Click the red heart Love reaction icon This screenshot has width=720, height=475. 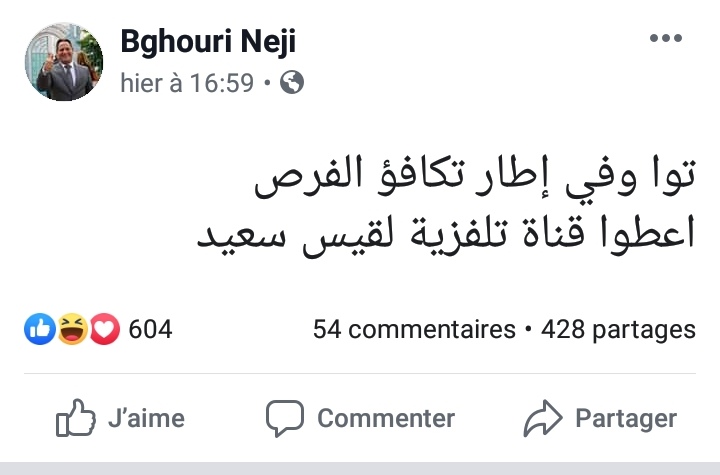[x=104, y=329]
